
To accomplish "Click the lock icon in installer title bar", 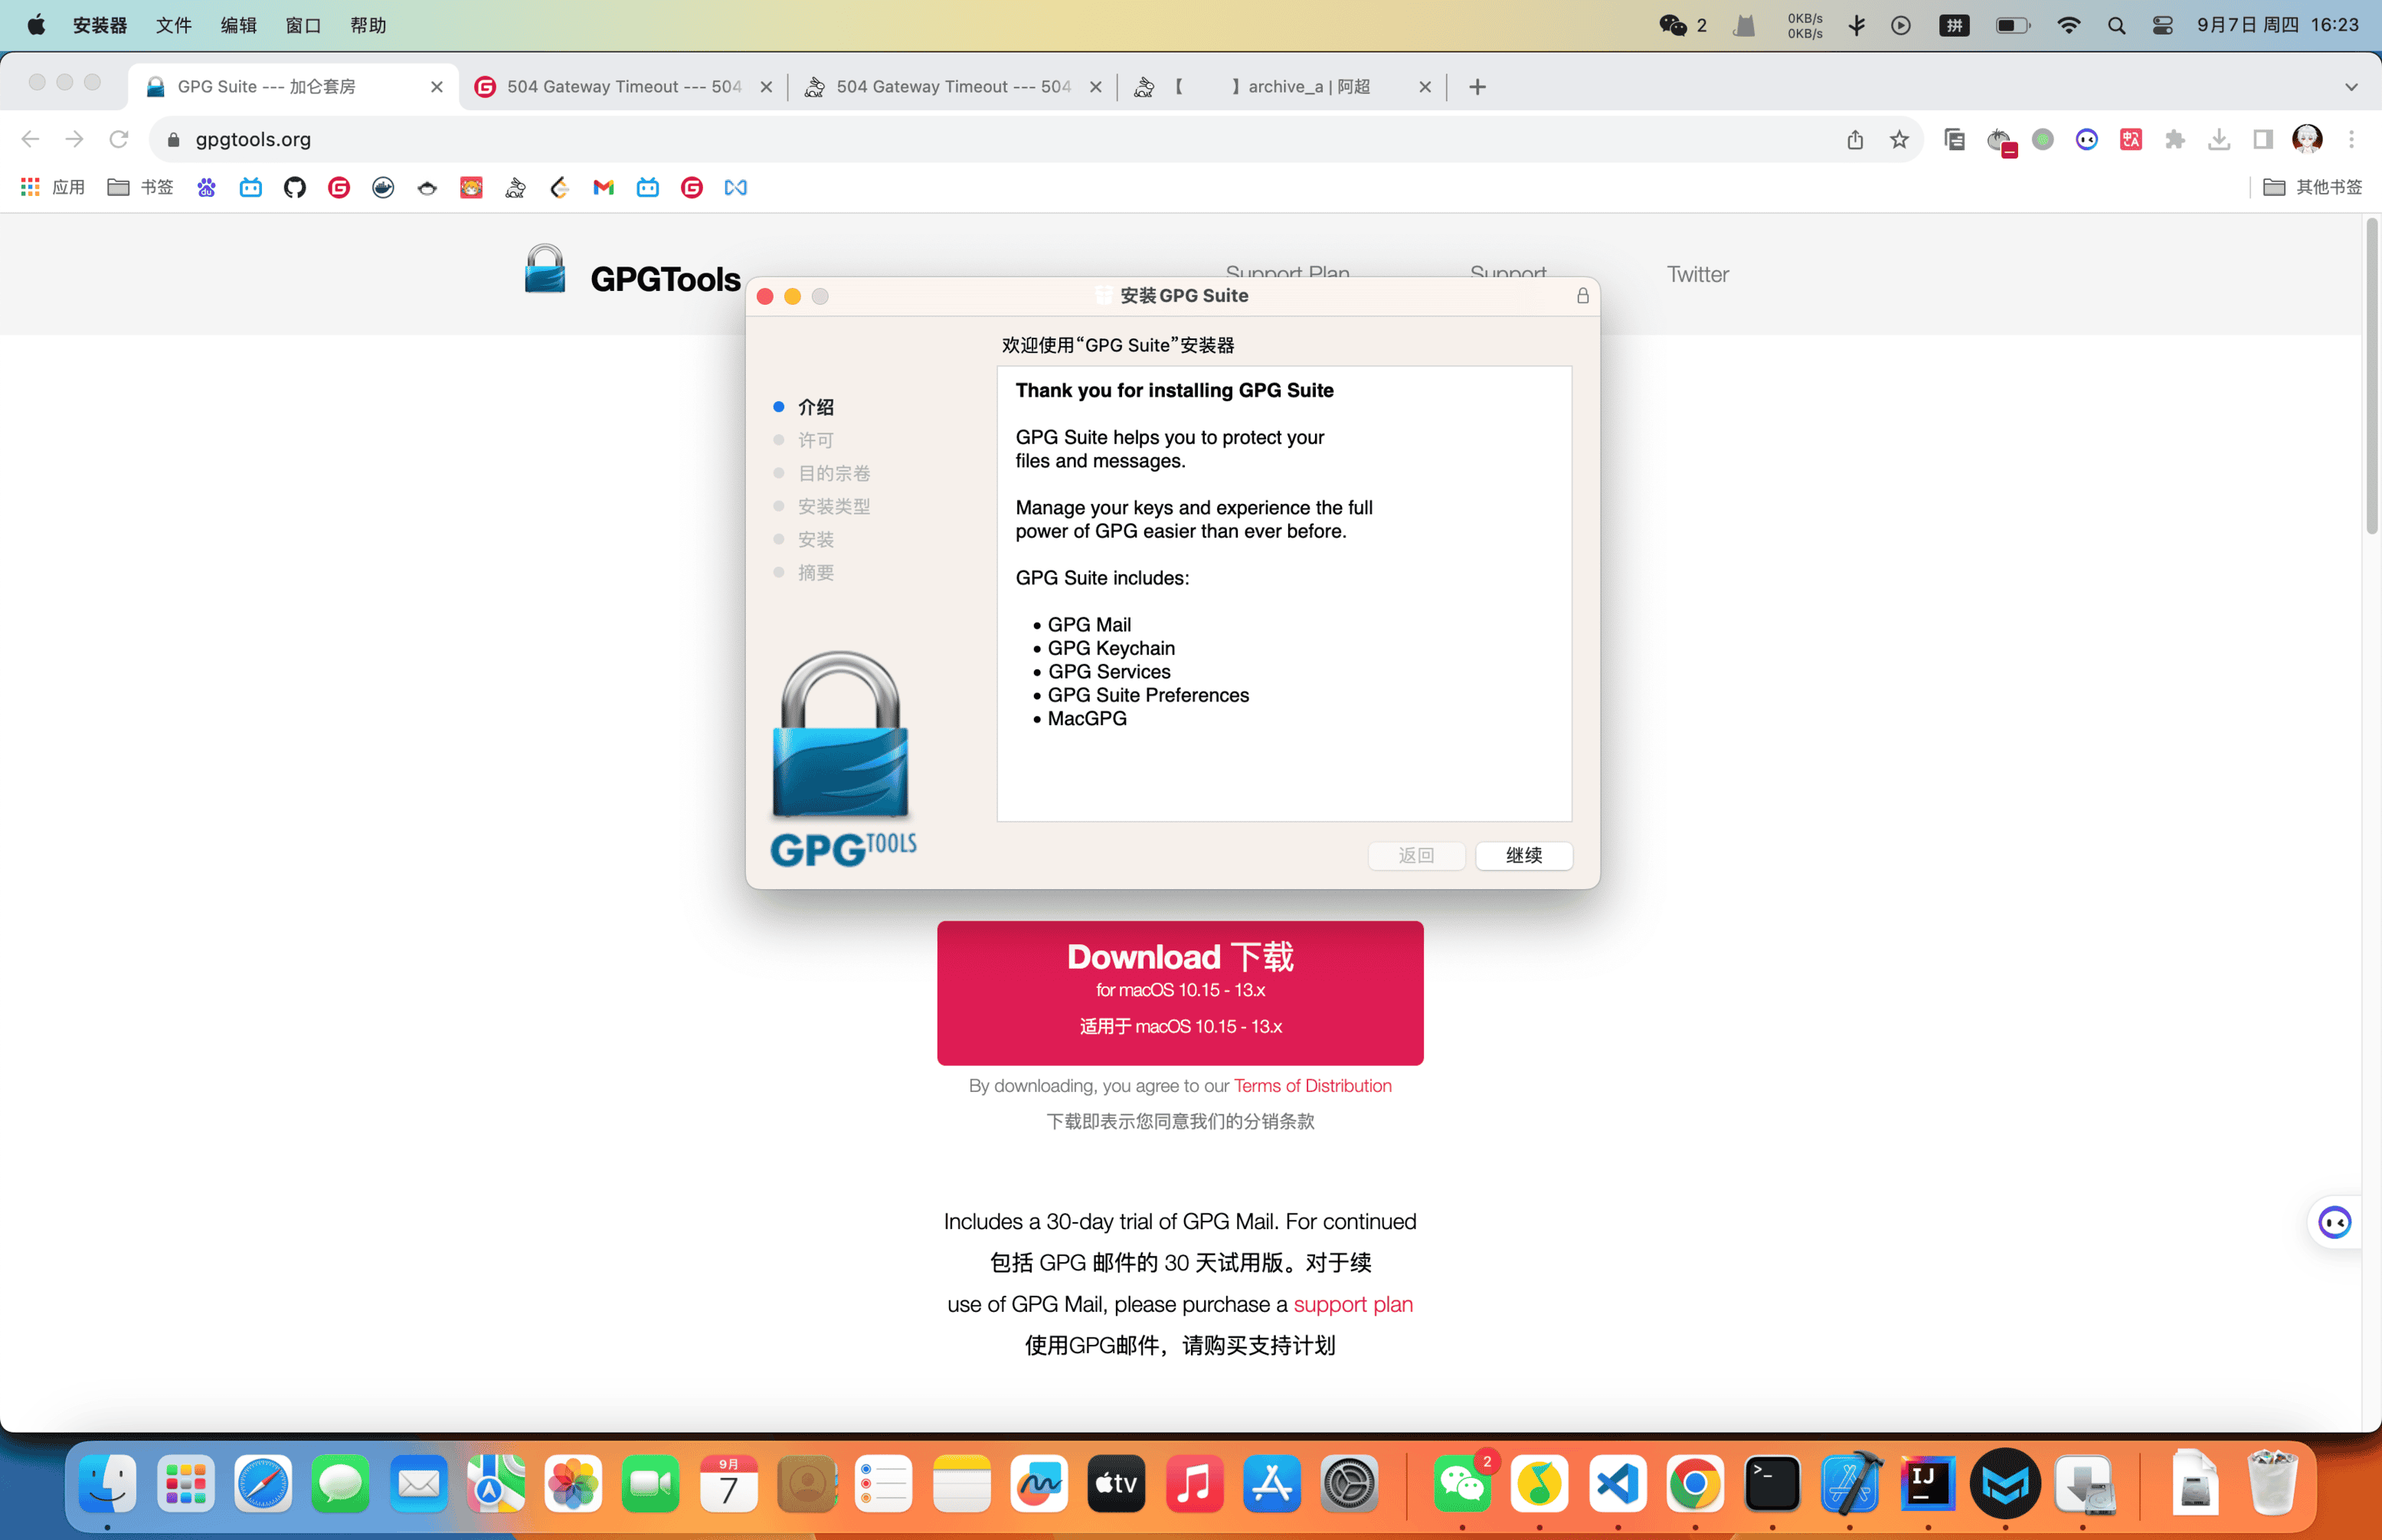I will 1582,296.
